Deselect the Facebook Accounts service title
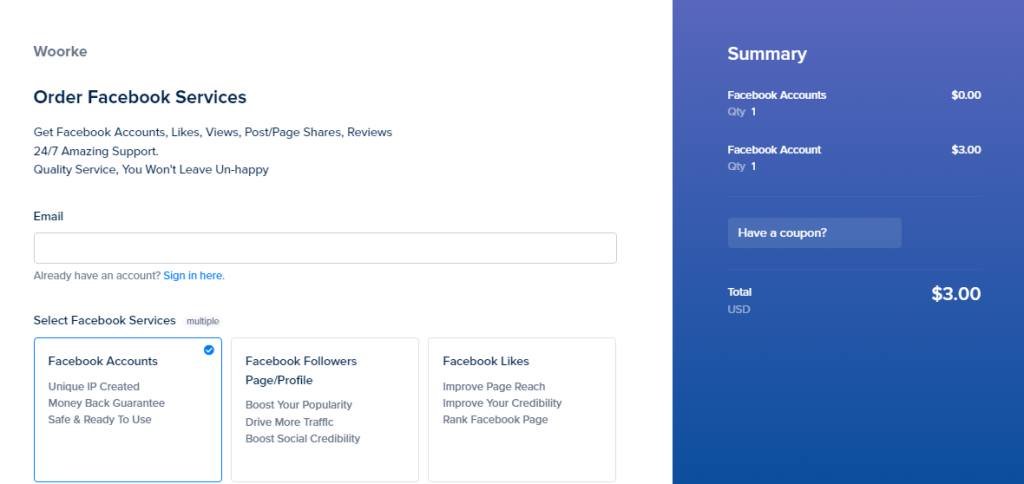The image size is (1024, 484). [x=103, y=361]
